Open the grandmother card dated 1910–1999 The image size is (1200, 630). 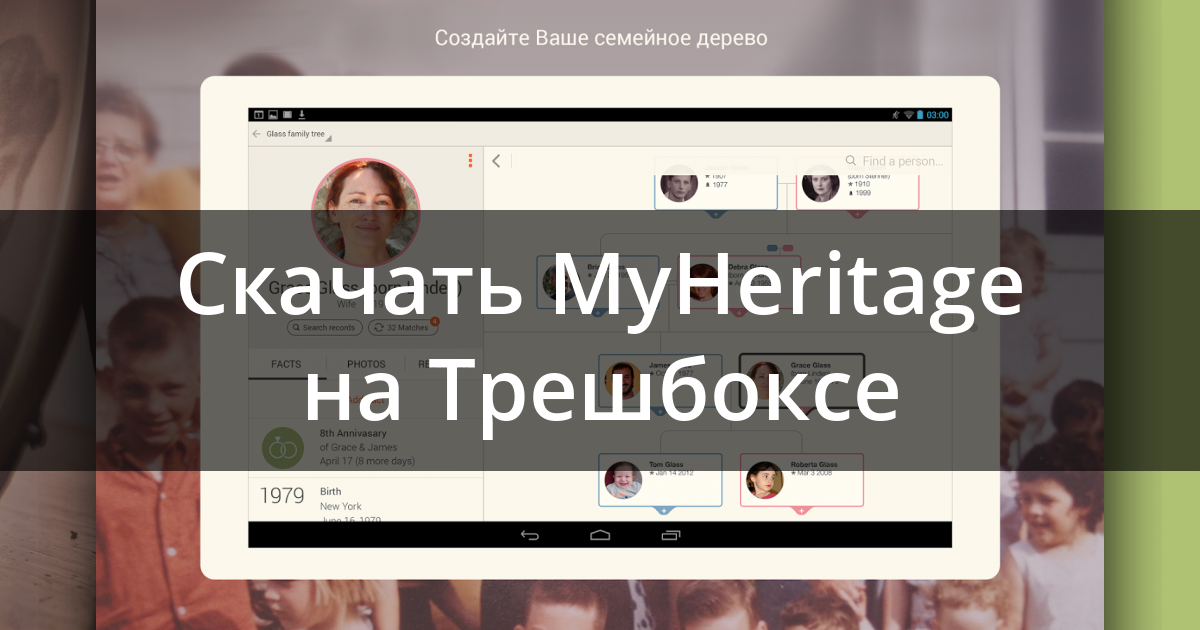(857, 184)
